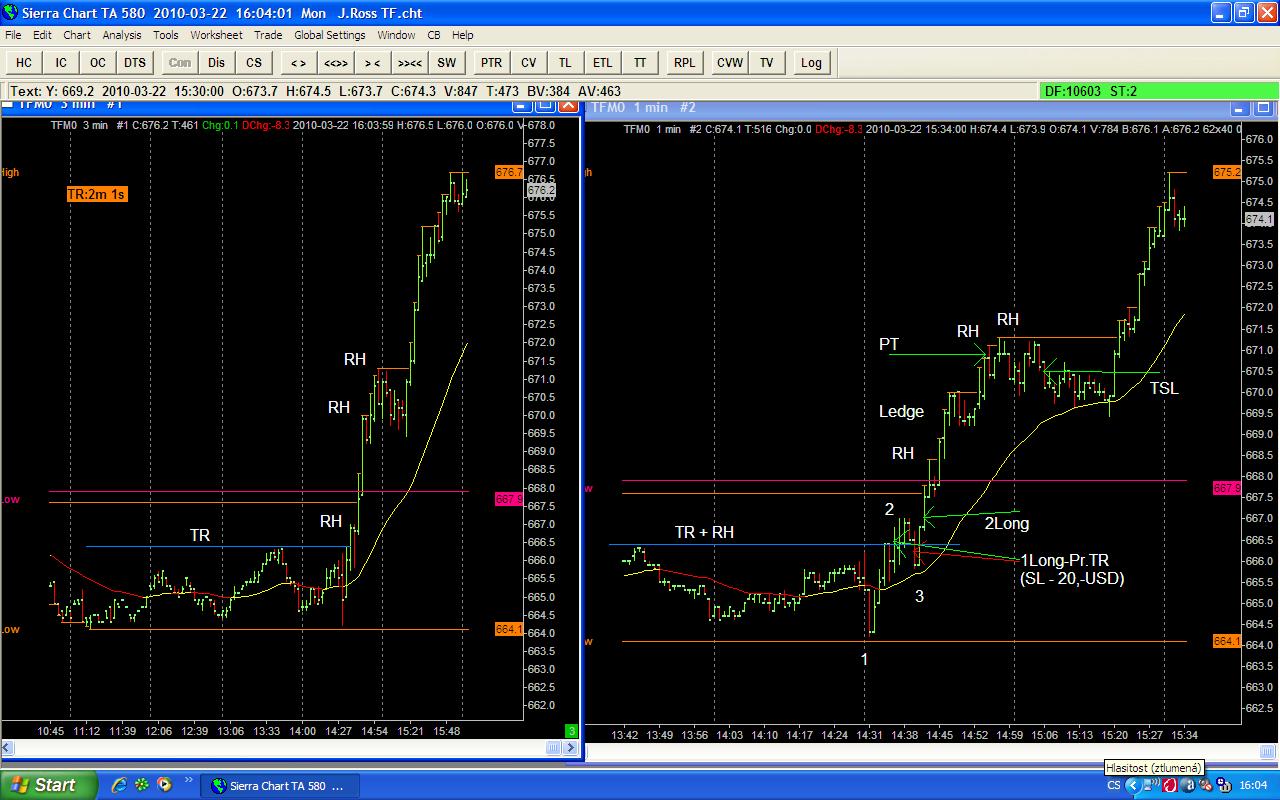
Task: Open the CB menu
Action: [434, 35]
